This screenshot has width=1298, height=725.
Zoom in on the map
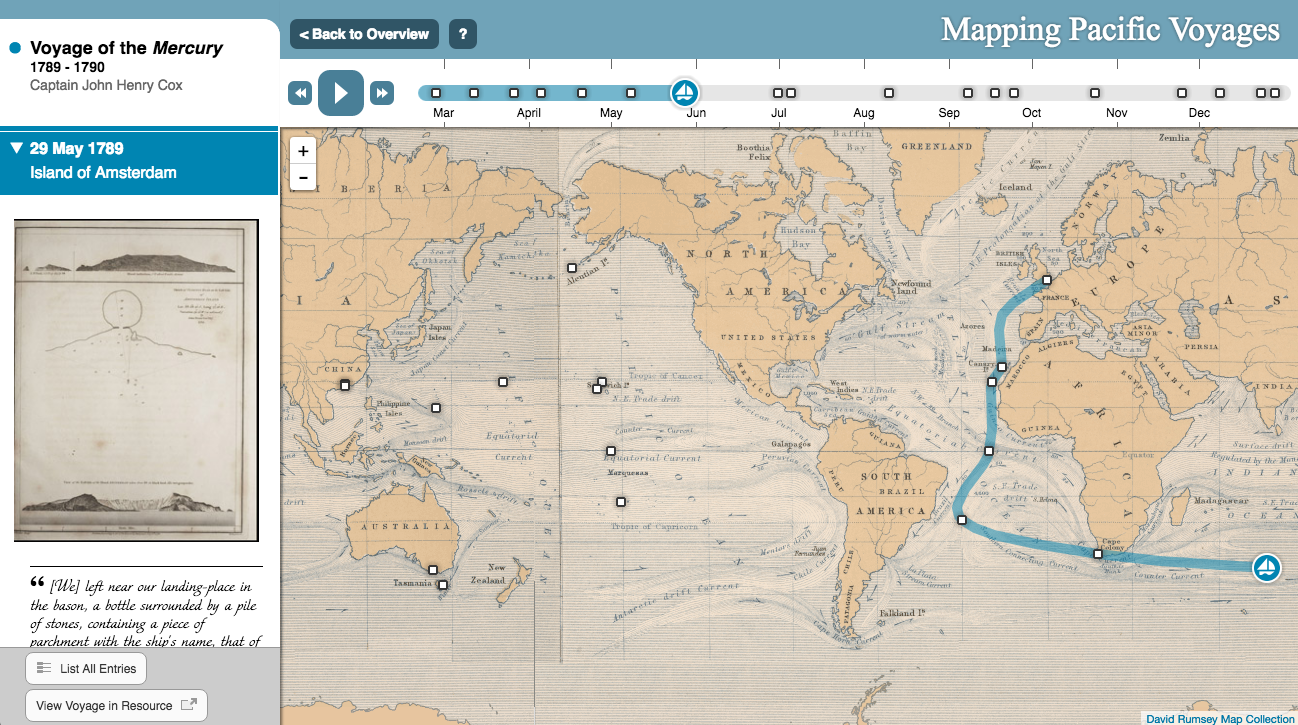coord(303,151)
